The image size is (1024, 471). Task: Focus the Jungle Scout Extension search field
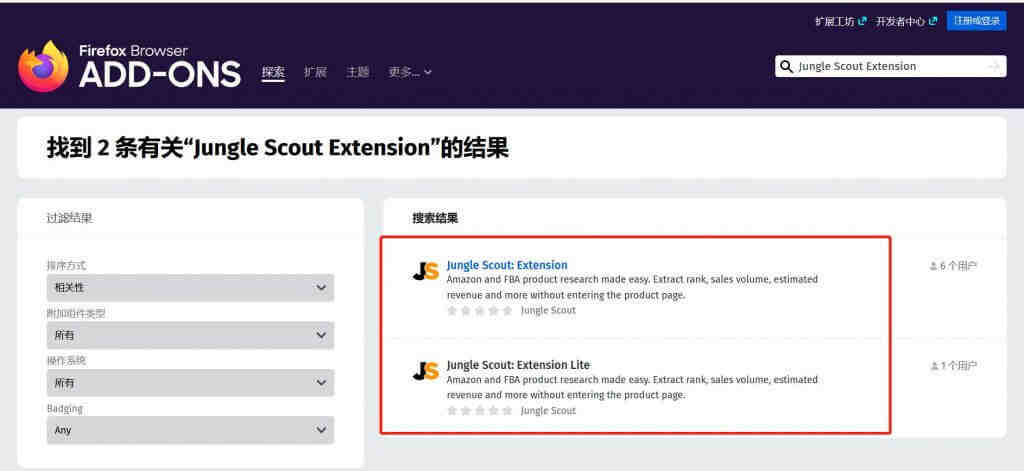tap(890, 67)
